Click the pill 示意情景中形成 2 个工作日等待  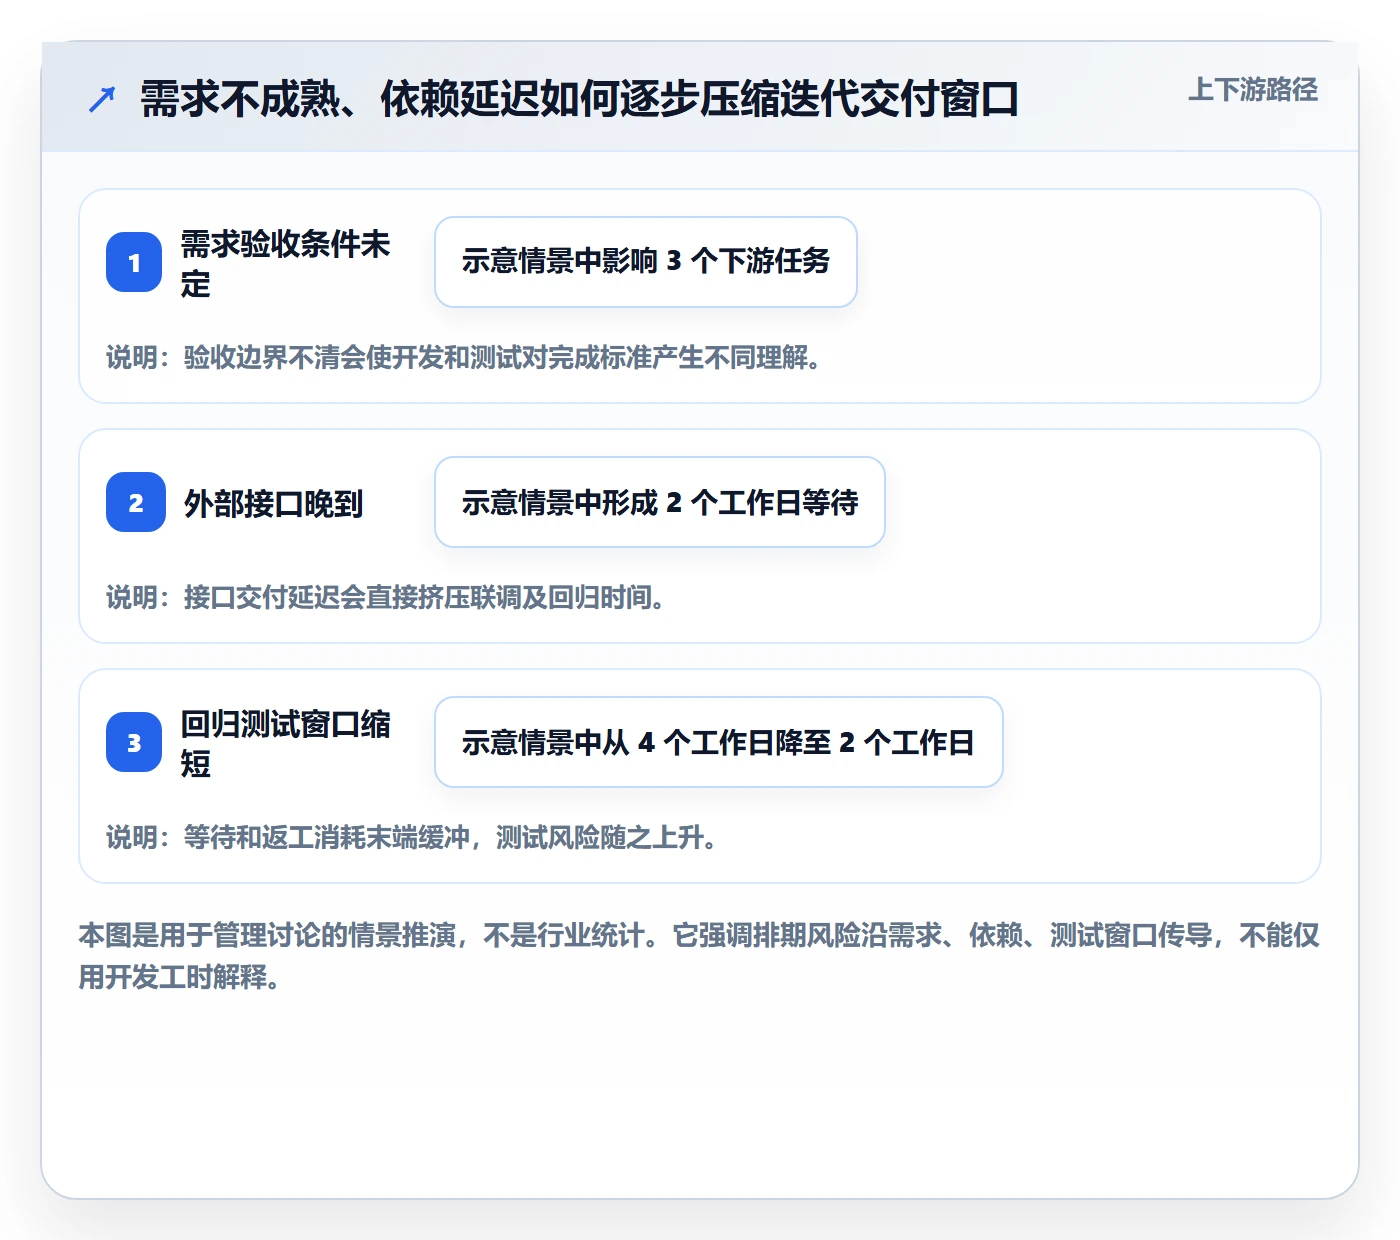(x=660, y=502)
